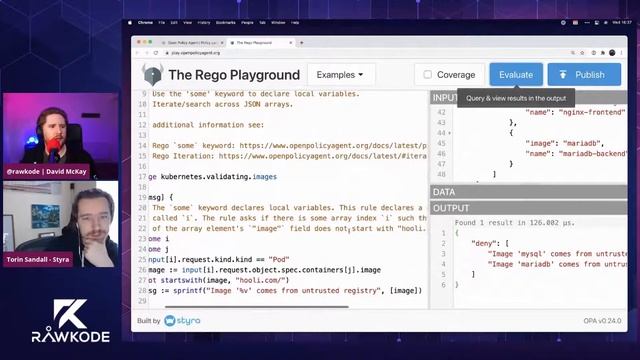Click the browser forward arrow
This screenshot has width=640, height=360.
pos(147,53)
